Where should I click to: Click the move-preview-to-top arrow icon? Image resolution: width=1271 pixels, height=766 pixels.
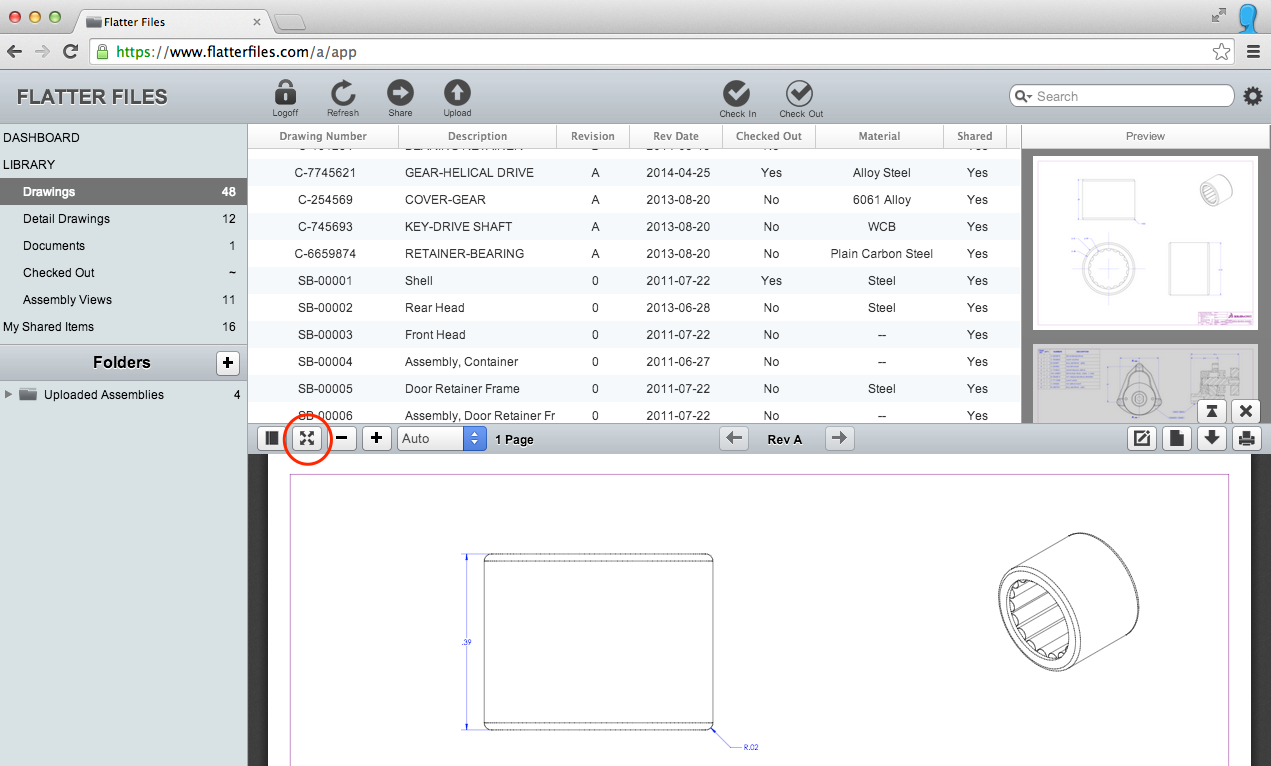[1211, 411]
